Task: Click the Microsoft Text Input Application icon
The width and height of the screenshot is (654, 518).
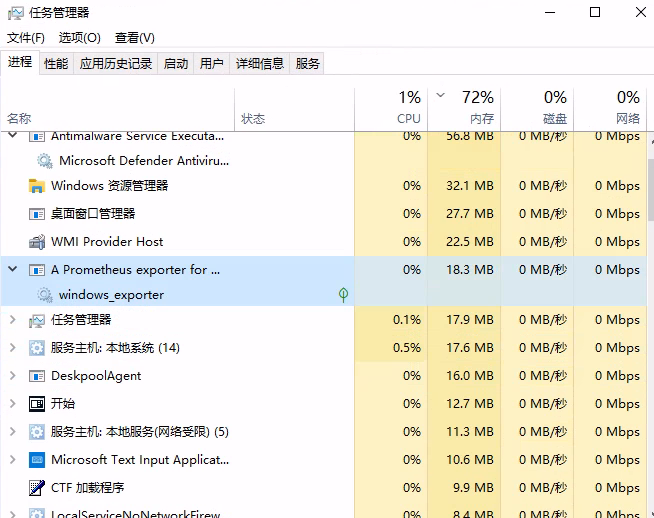Action: [x=37, y=460]
